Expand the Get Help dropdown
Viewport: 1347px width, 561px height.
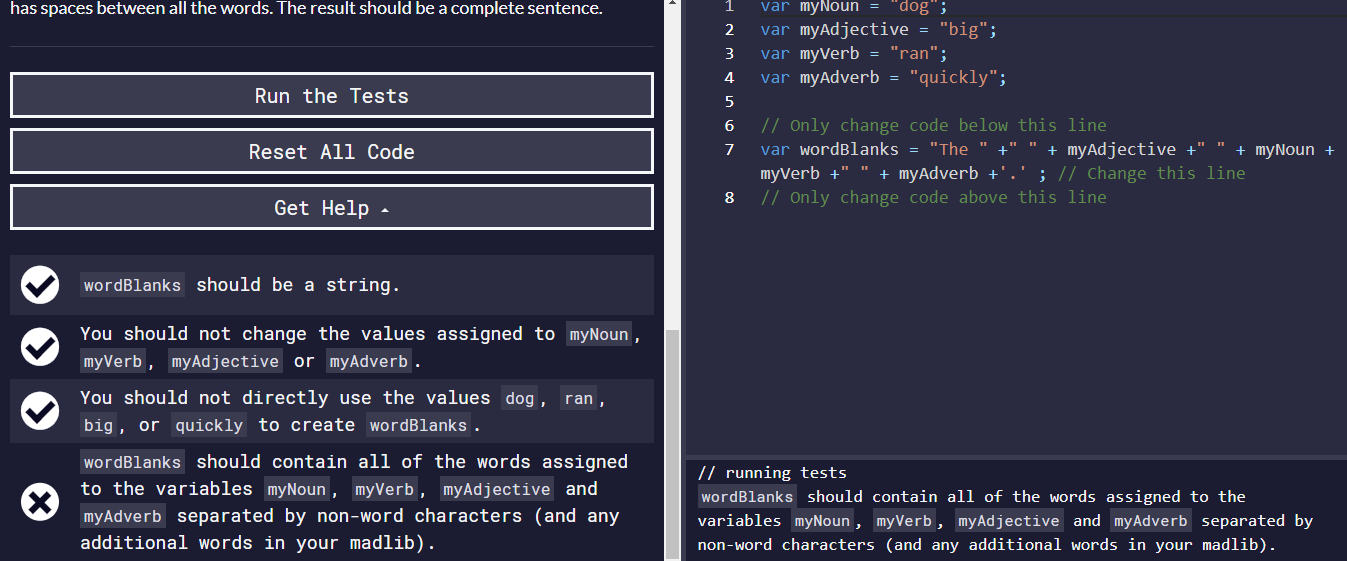click(x=331, y=208)
